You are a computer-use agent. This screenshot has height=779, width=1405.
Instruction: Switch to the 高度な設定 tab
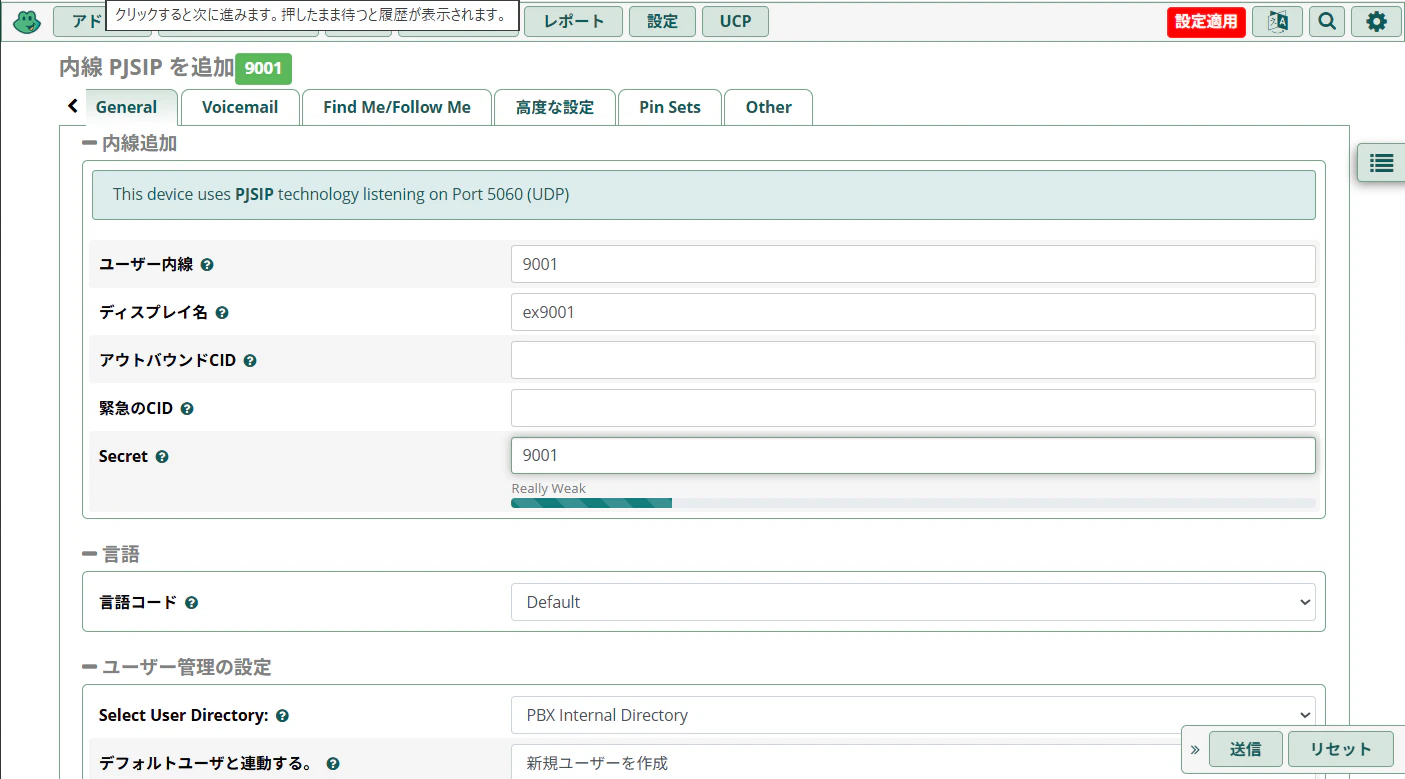555,107
